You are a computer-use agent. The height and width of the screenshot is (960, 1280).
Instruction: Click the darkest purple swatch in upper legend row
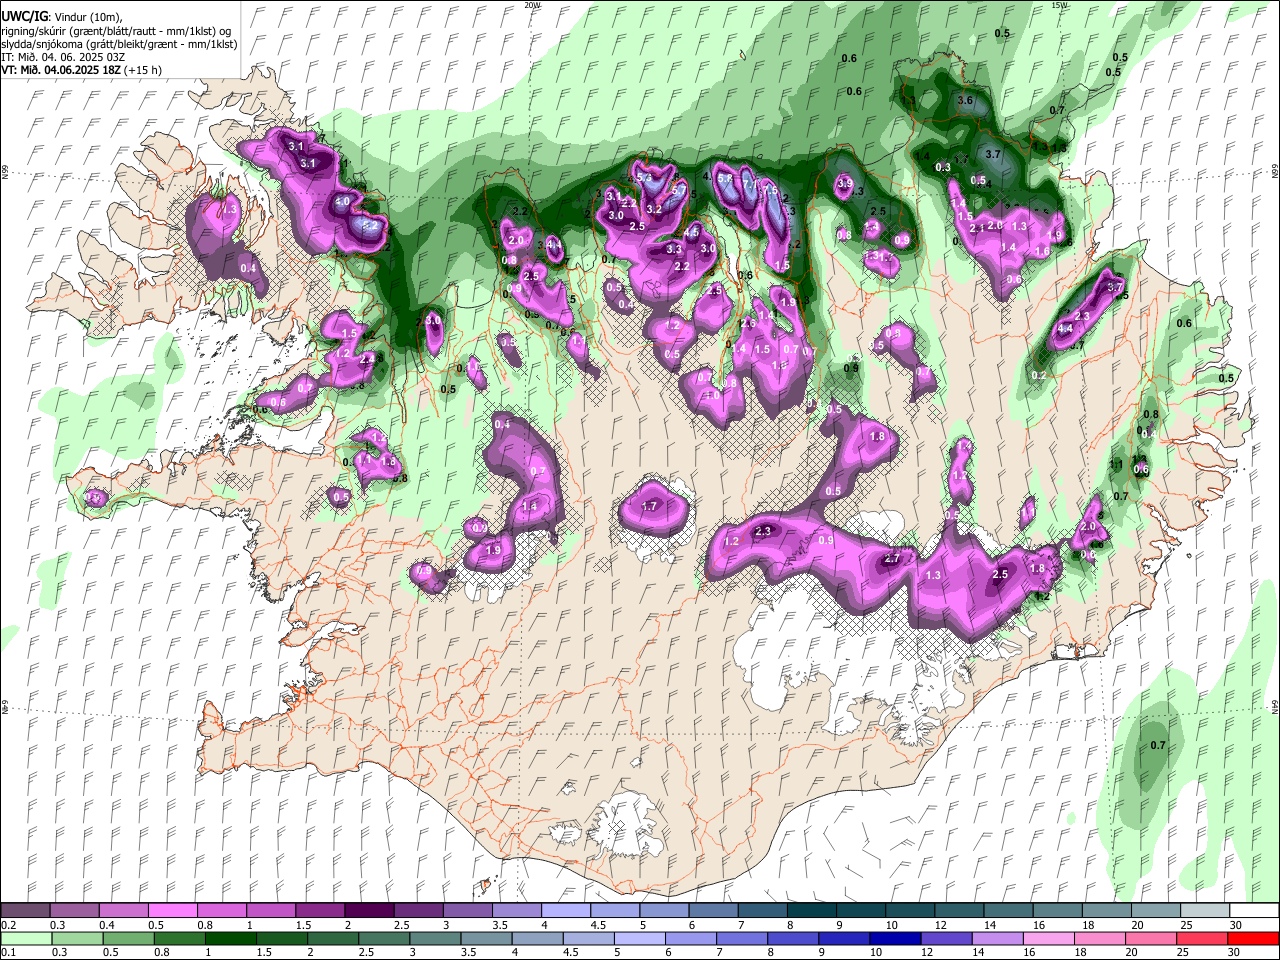coord(369,911)
